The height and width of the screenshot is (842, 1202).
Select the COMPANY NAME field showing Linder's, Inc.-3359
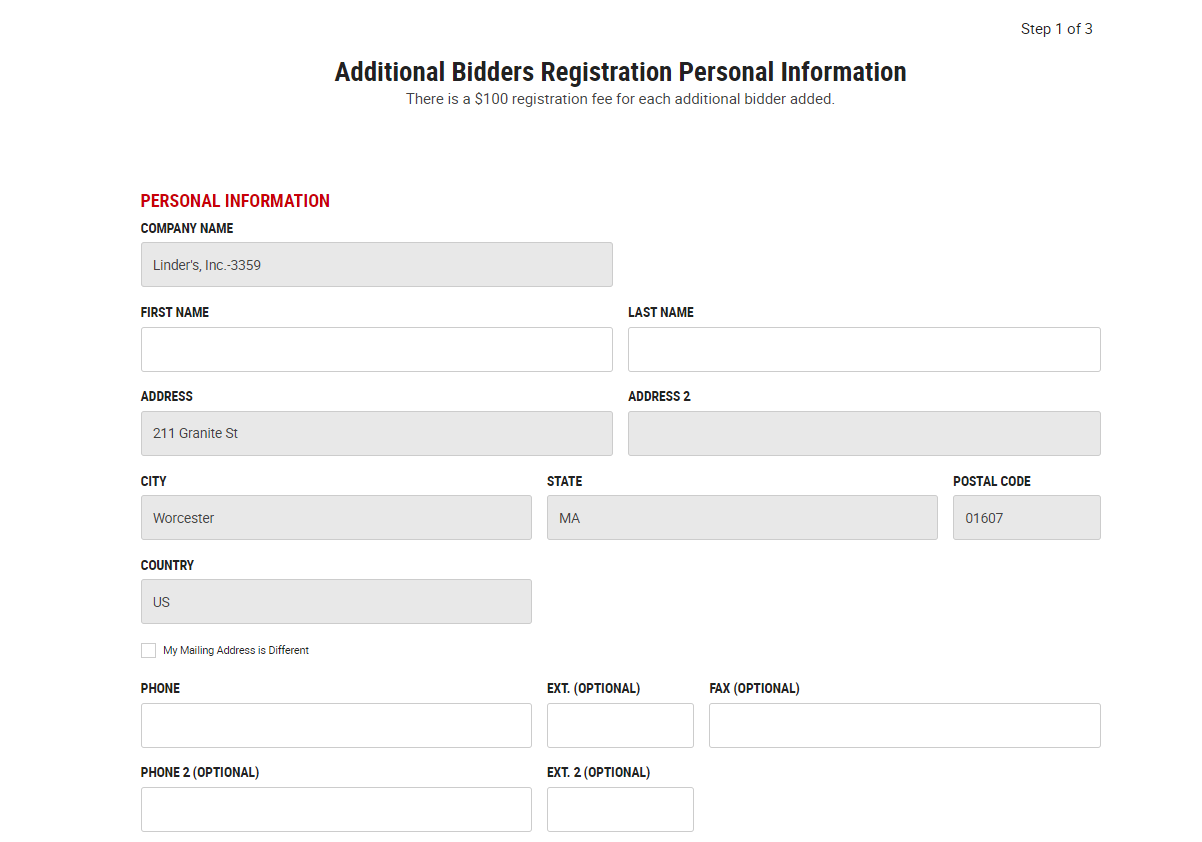[376, 264]
